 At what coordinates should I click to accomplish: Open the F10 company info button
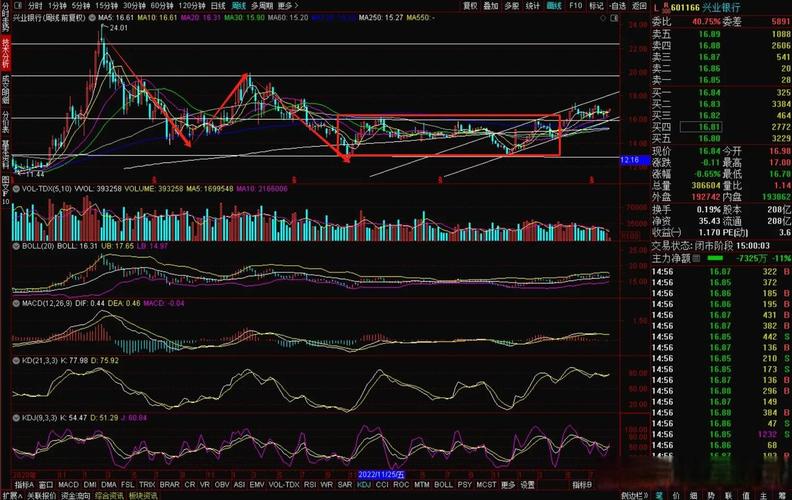(575, 6)
